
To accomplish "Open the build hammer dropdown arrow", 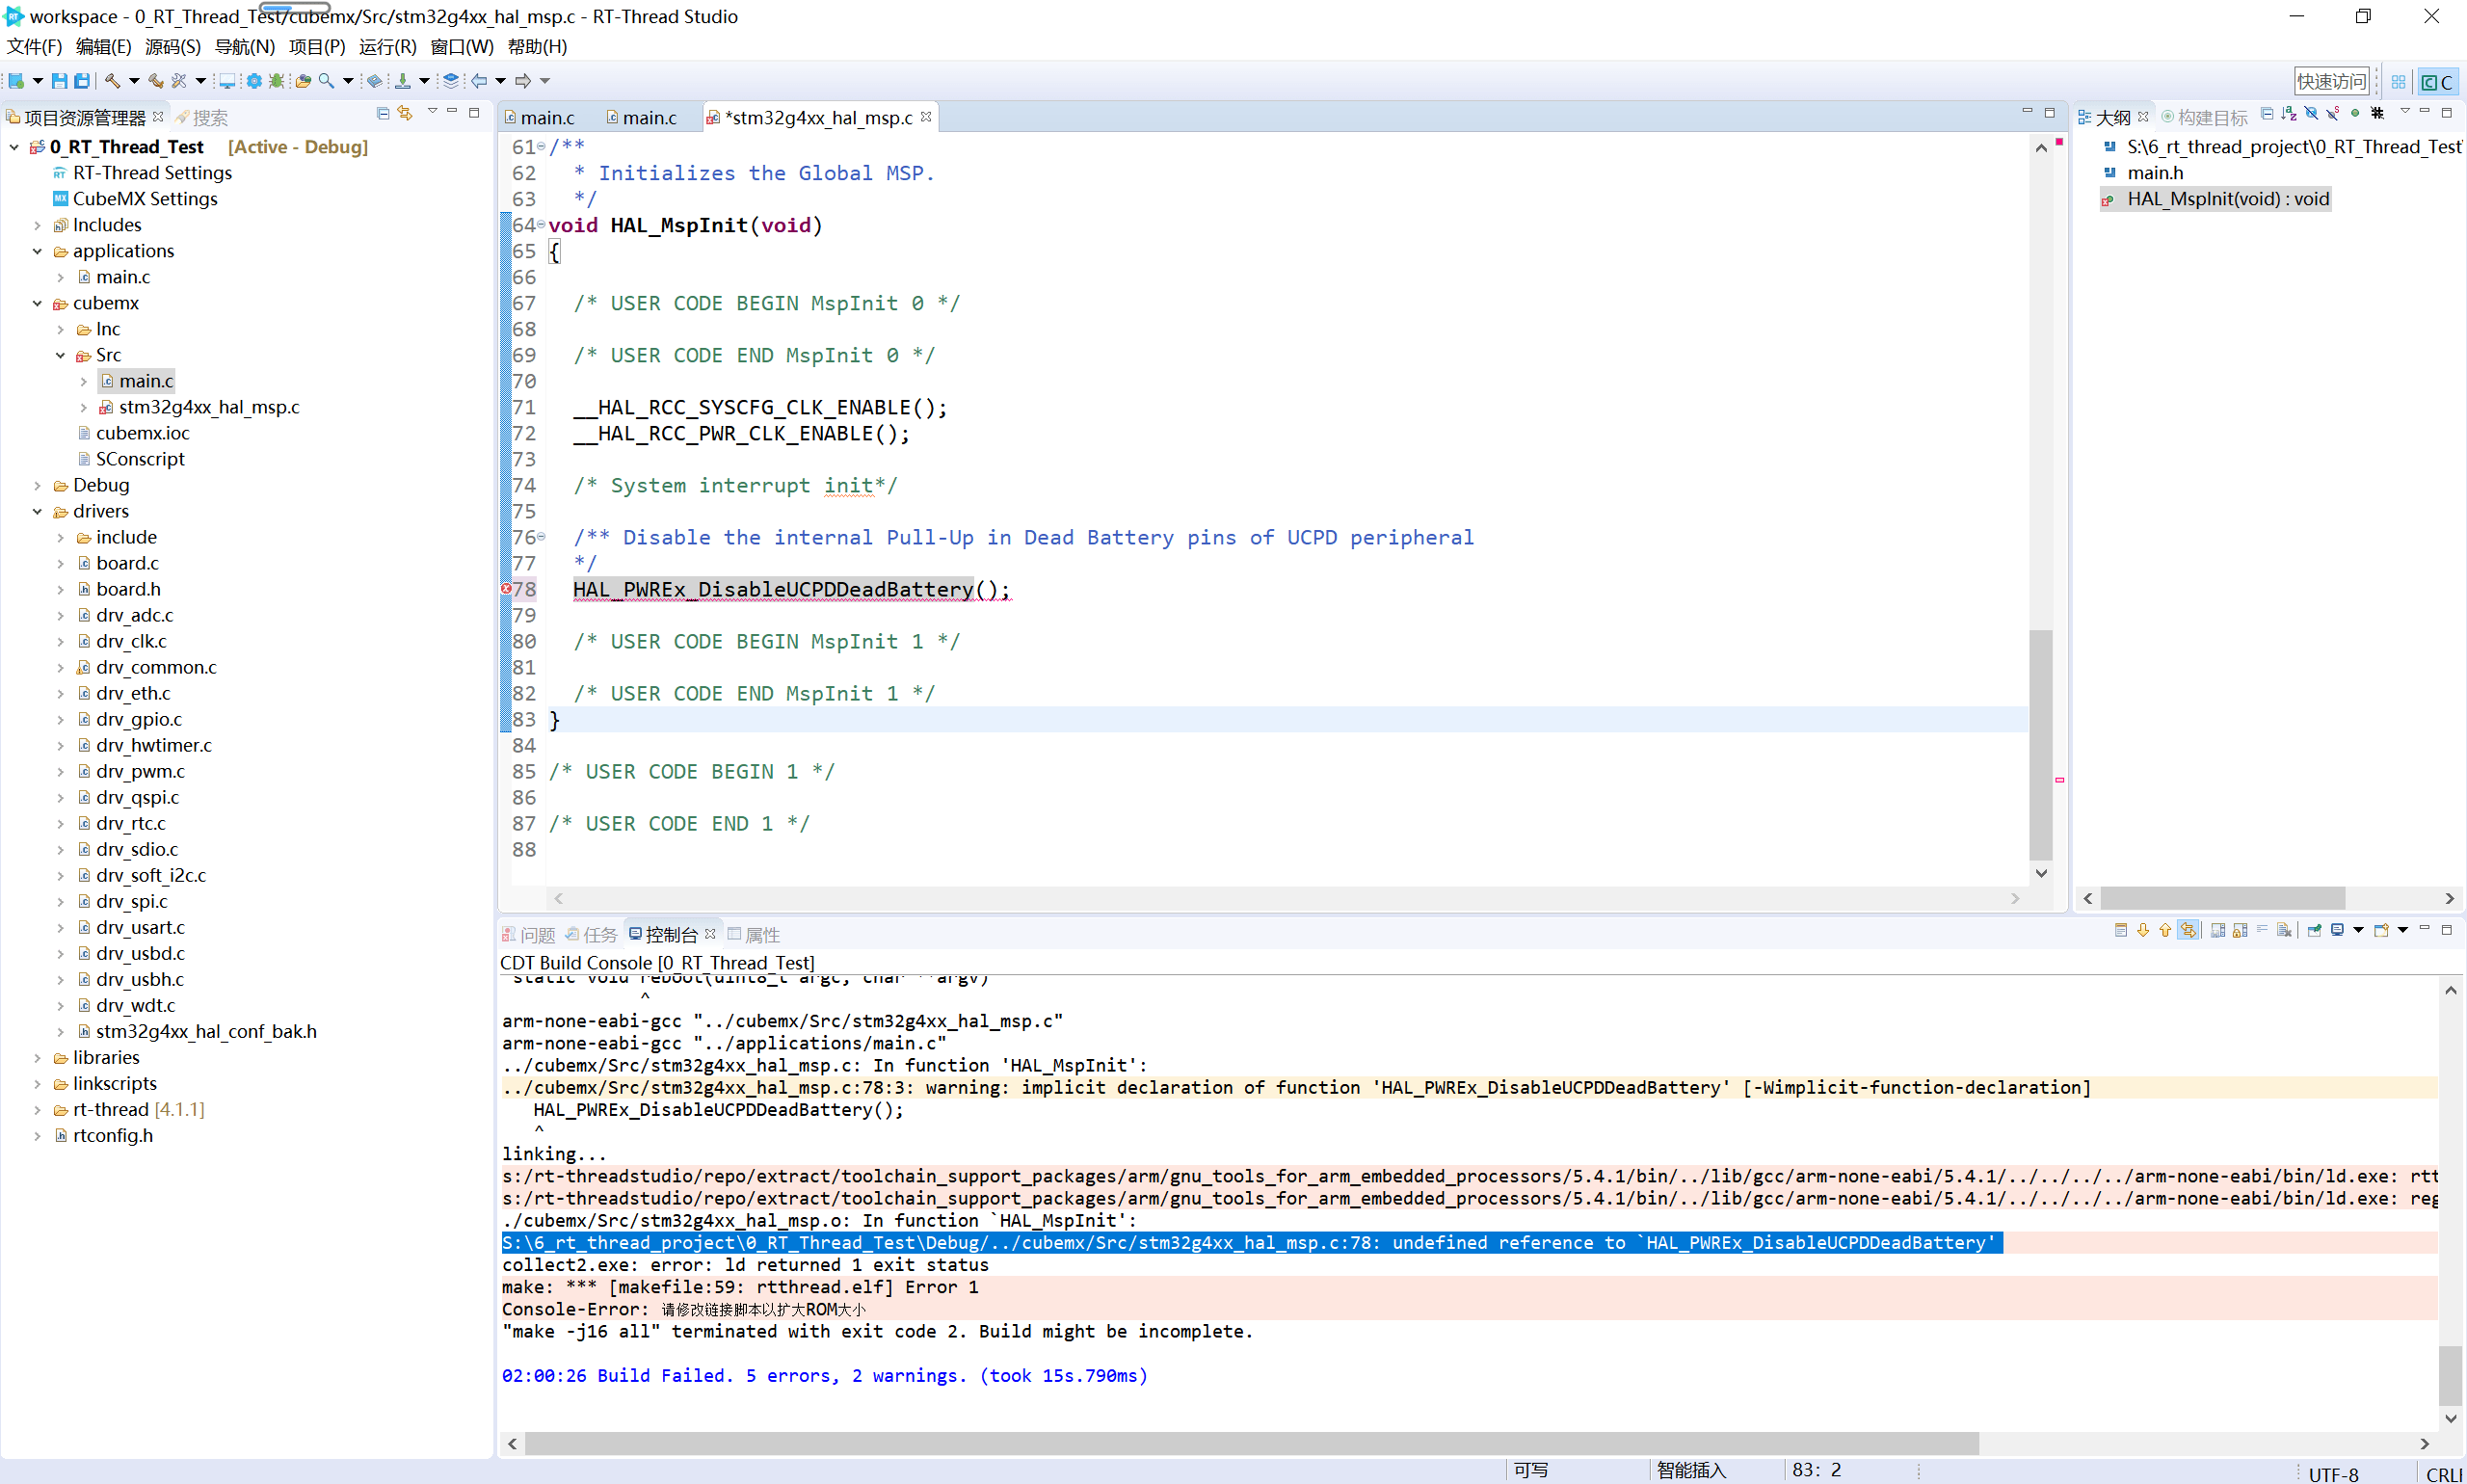I will 133,81.
